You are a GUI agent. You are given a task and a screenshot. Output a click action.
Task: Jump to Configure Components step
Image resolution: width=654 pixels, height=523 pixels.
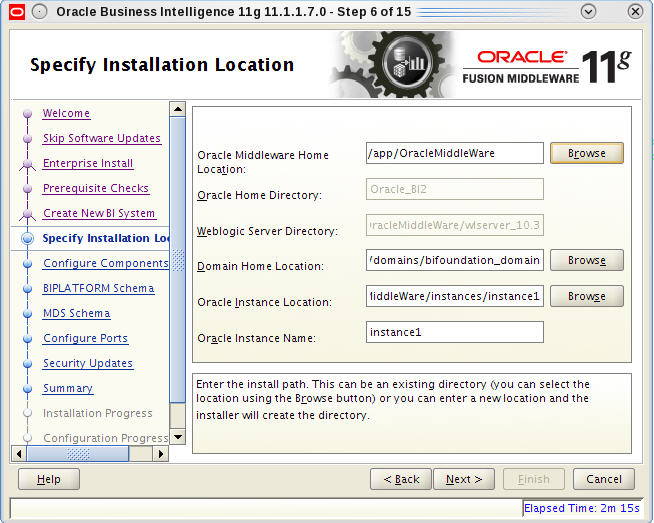106,264
